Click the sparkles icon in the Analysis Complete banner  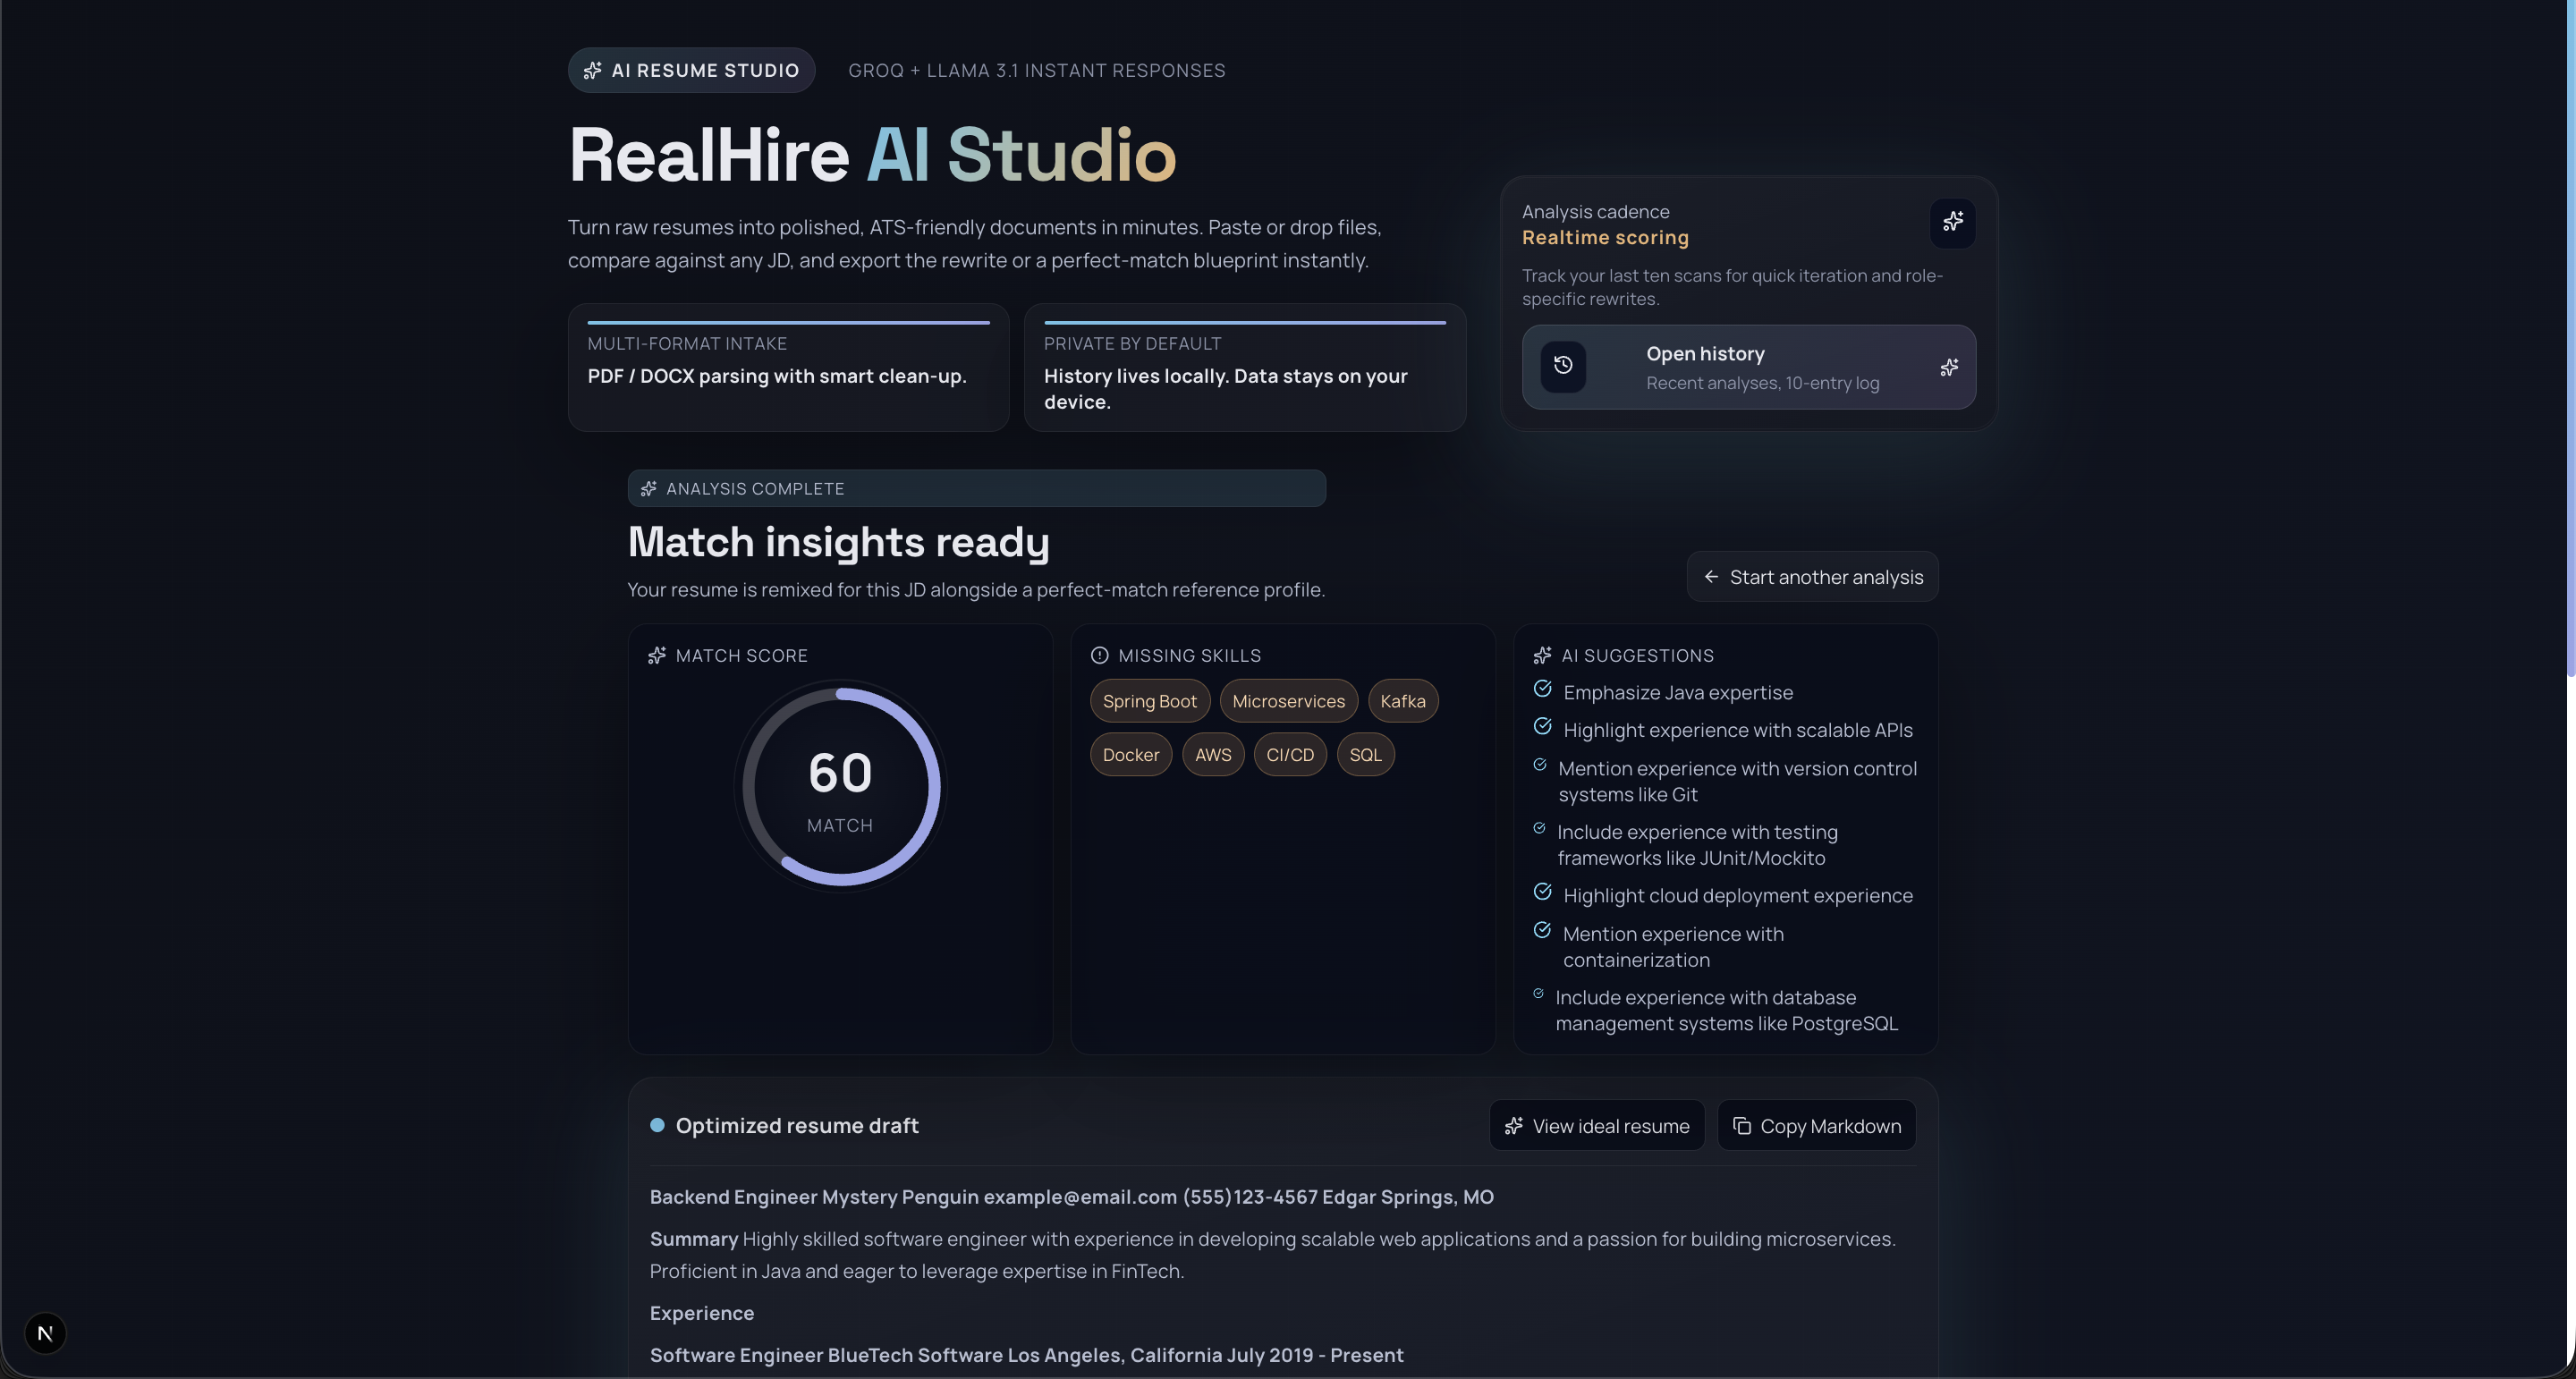(x=649, y=488)
